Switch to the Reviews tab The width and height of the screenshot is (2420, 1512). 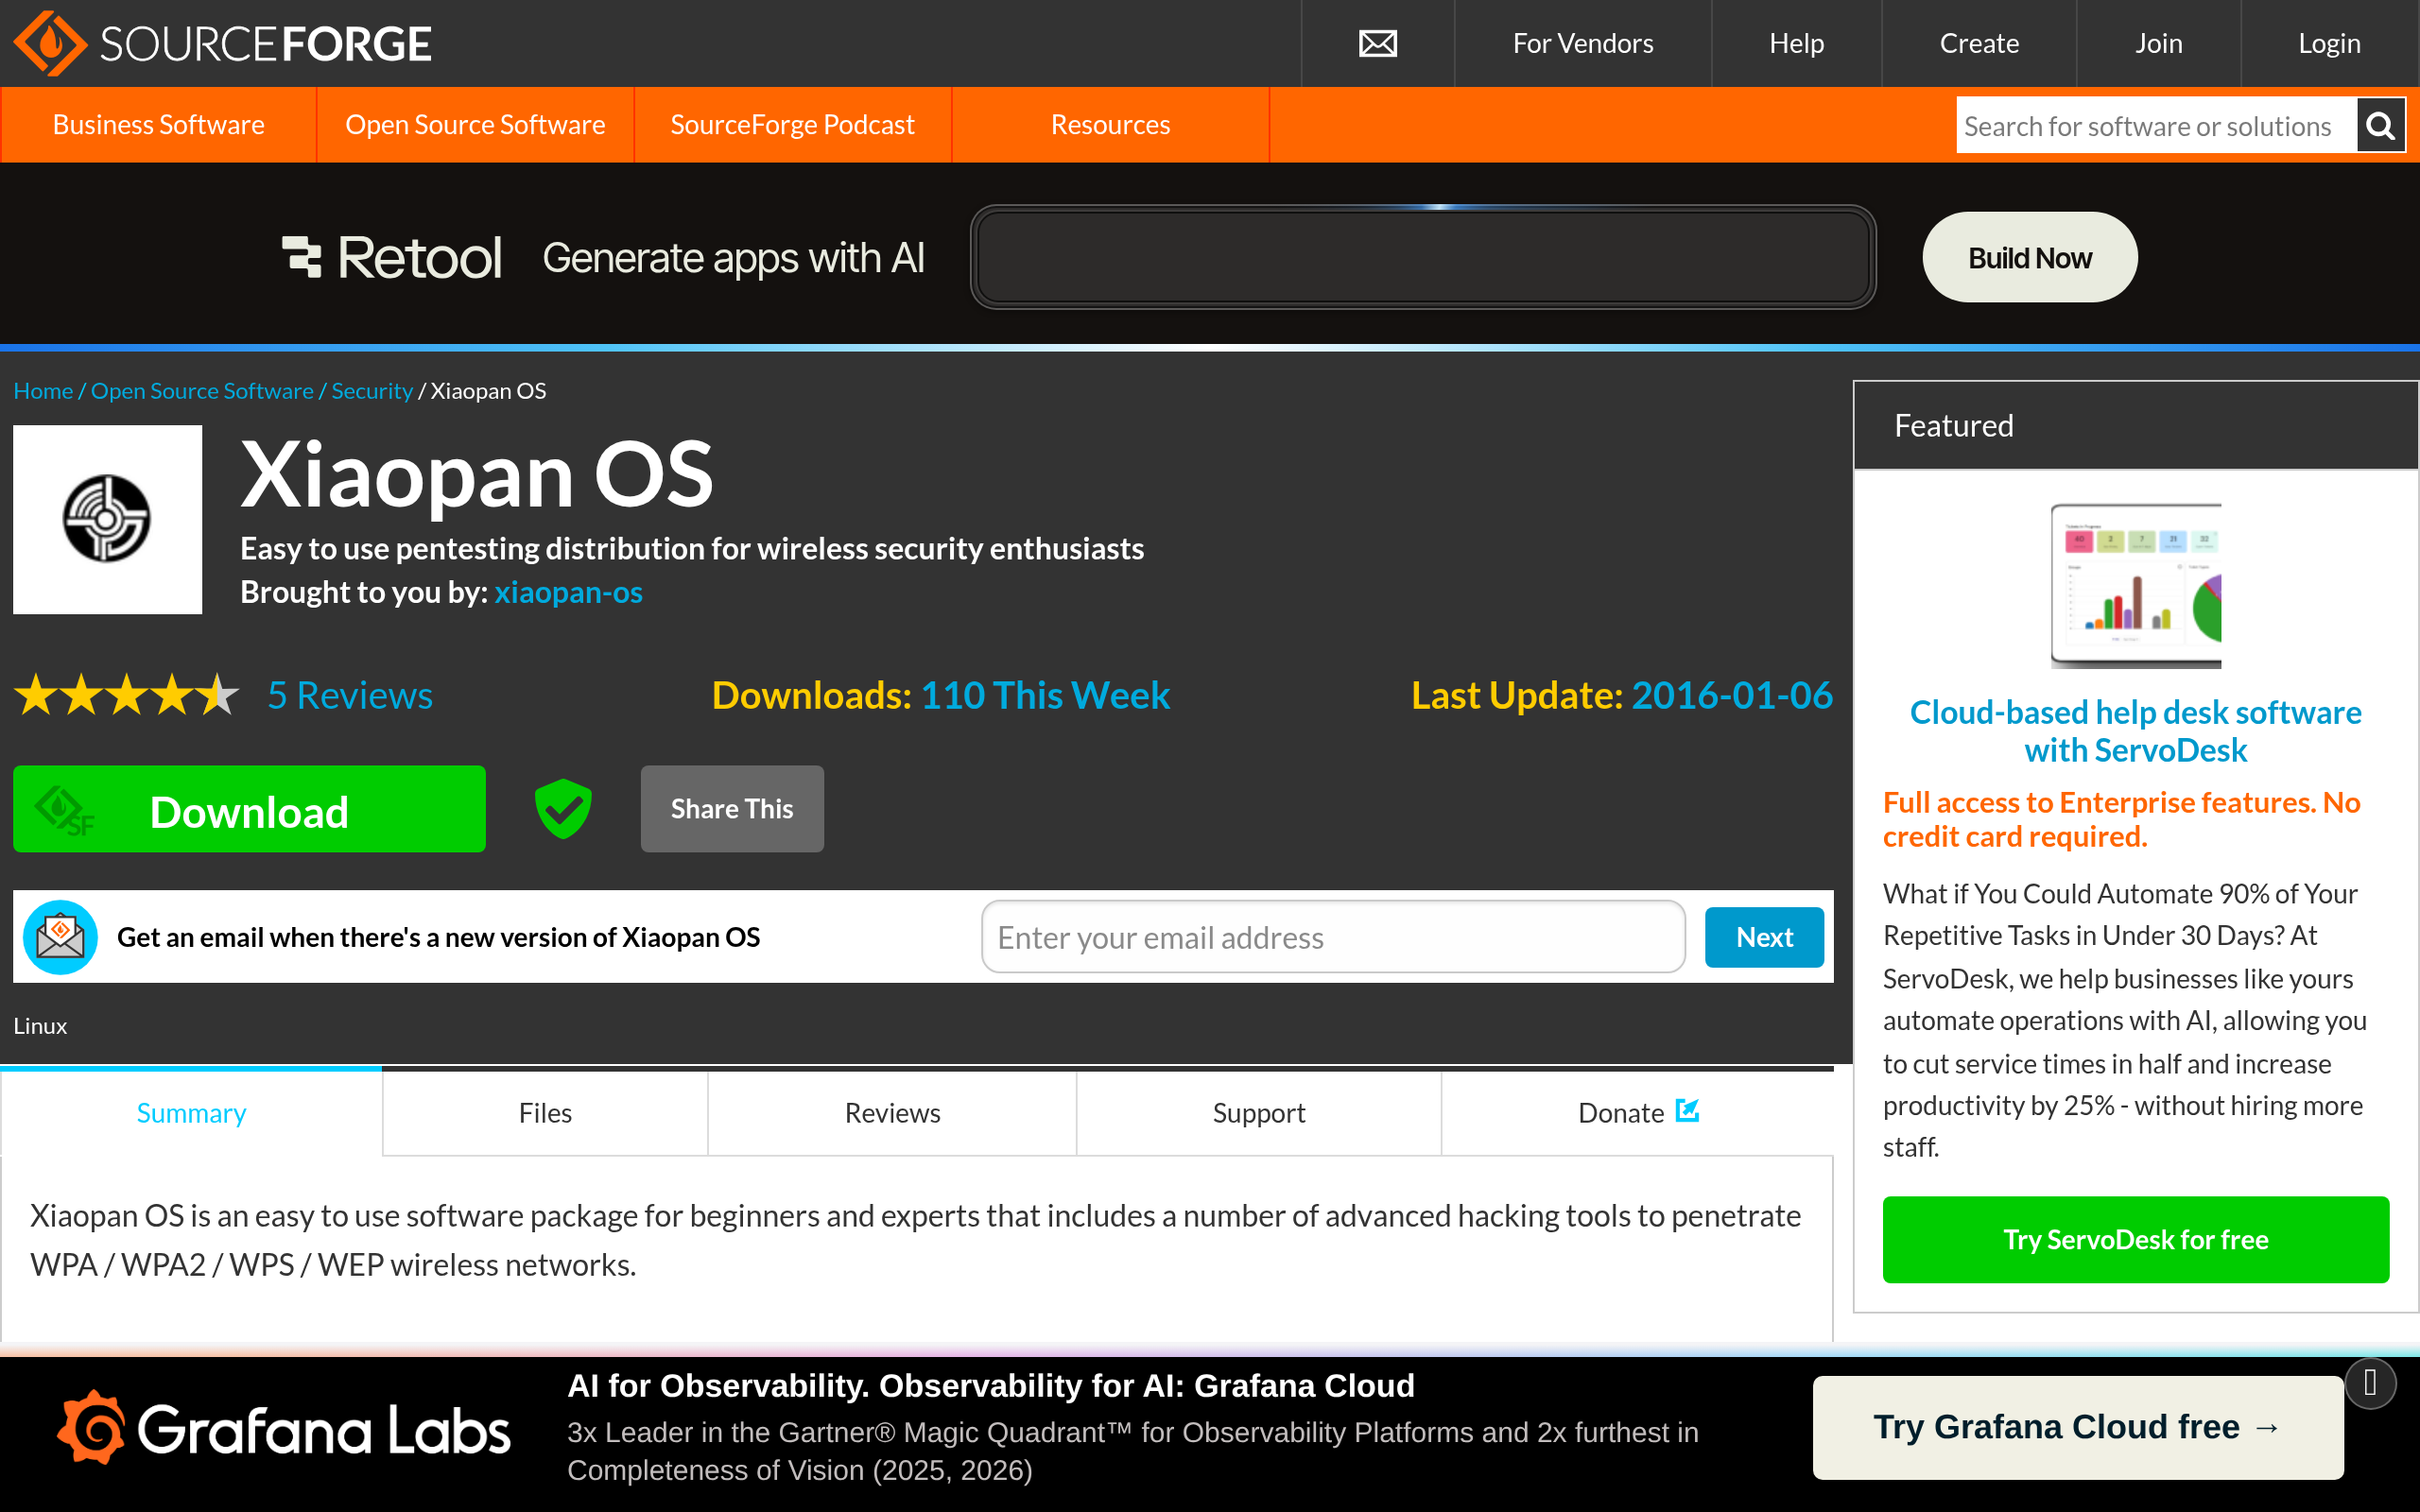coord(892,1112)
